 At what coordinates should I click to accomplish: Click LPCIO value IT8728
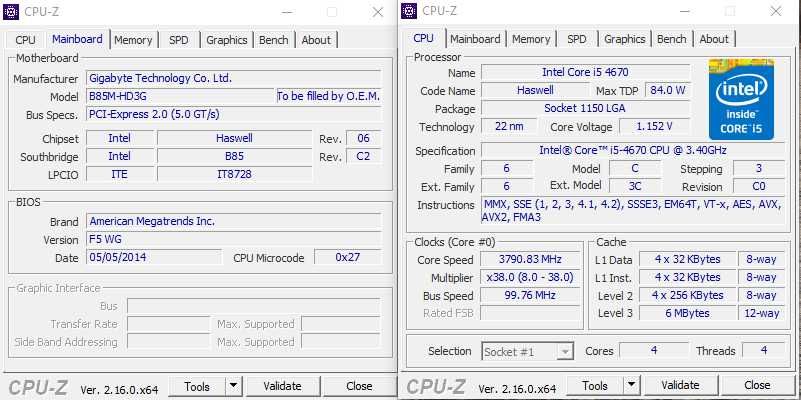pos(234,174)
